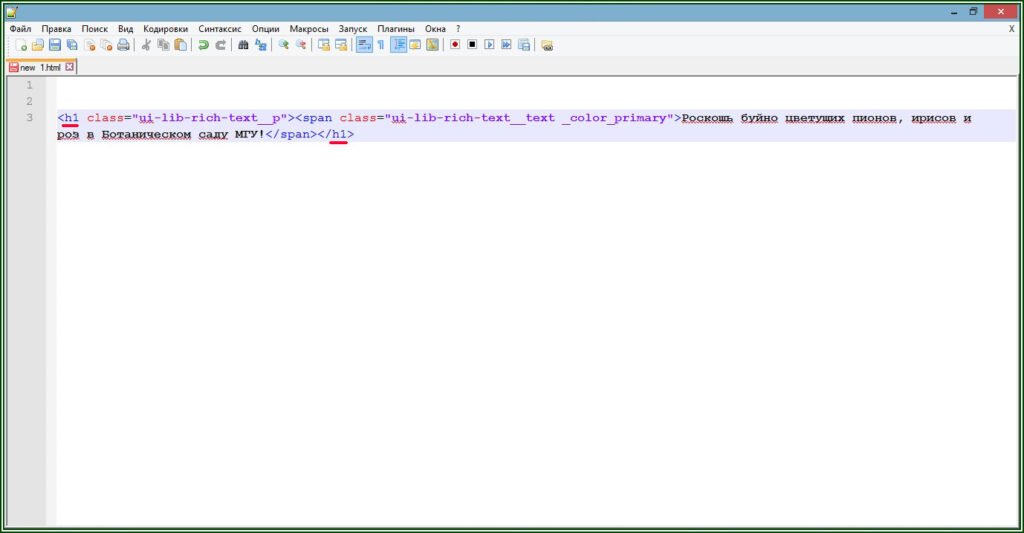Viewport: 1024px width, 533px height.
Task: Toggle synchronized vertical scrolling icon
Action: pyautogui.click(x=324, y=45)
